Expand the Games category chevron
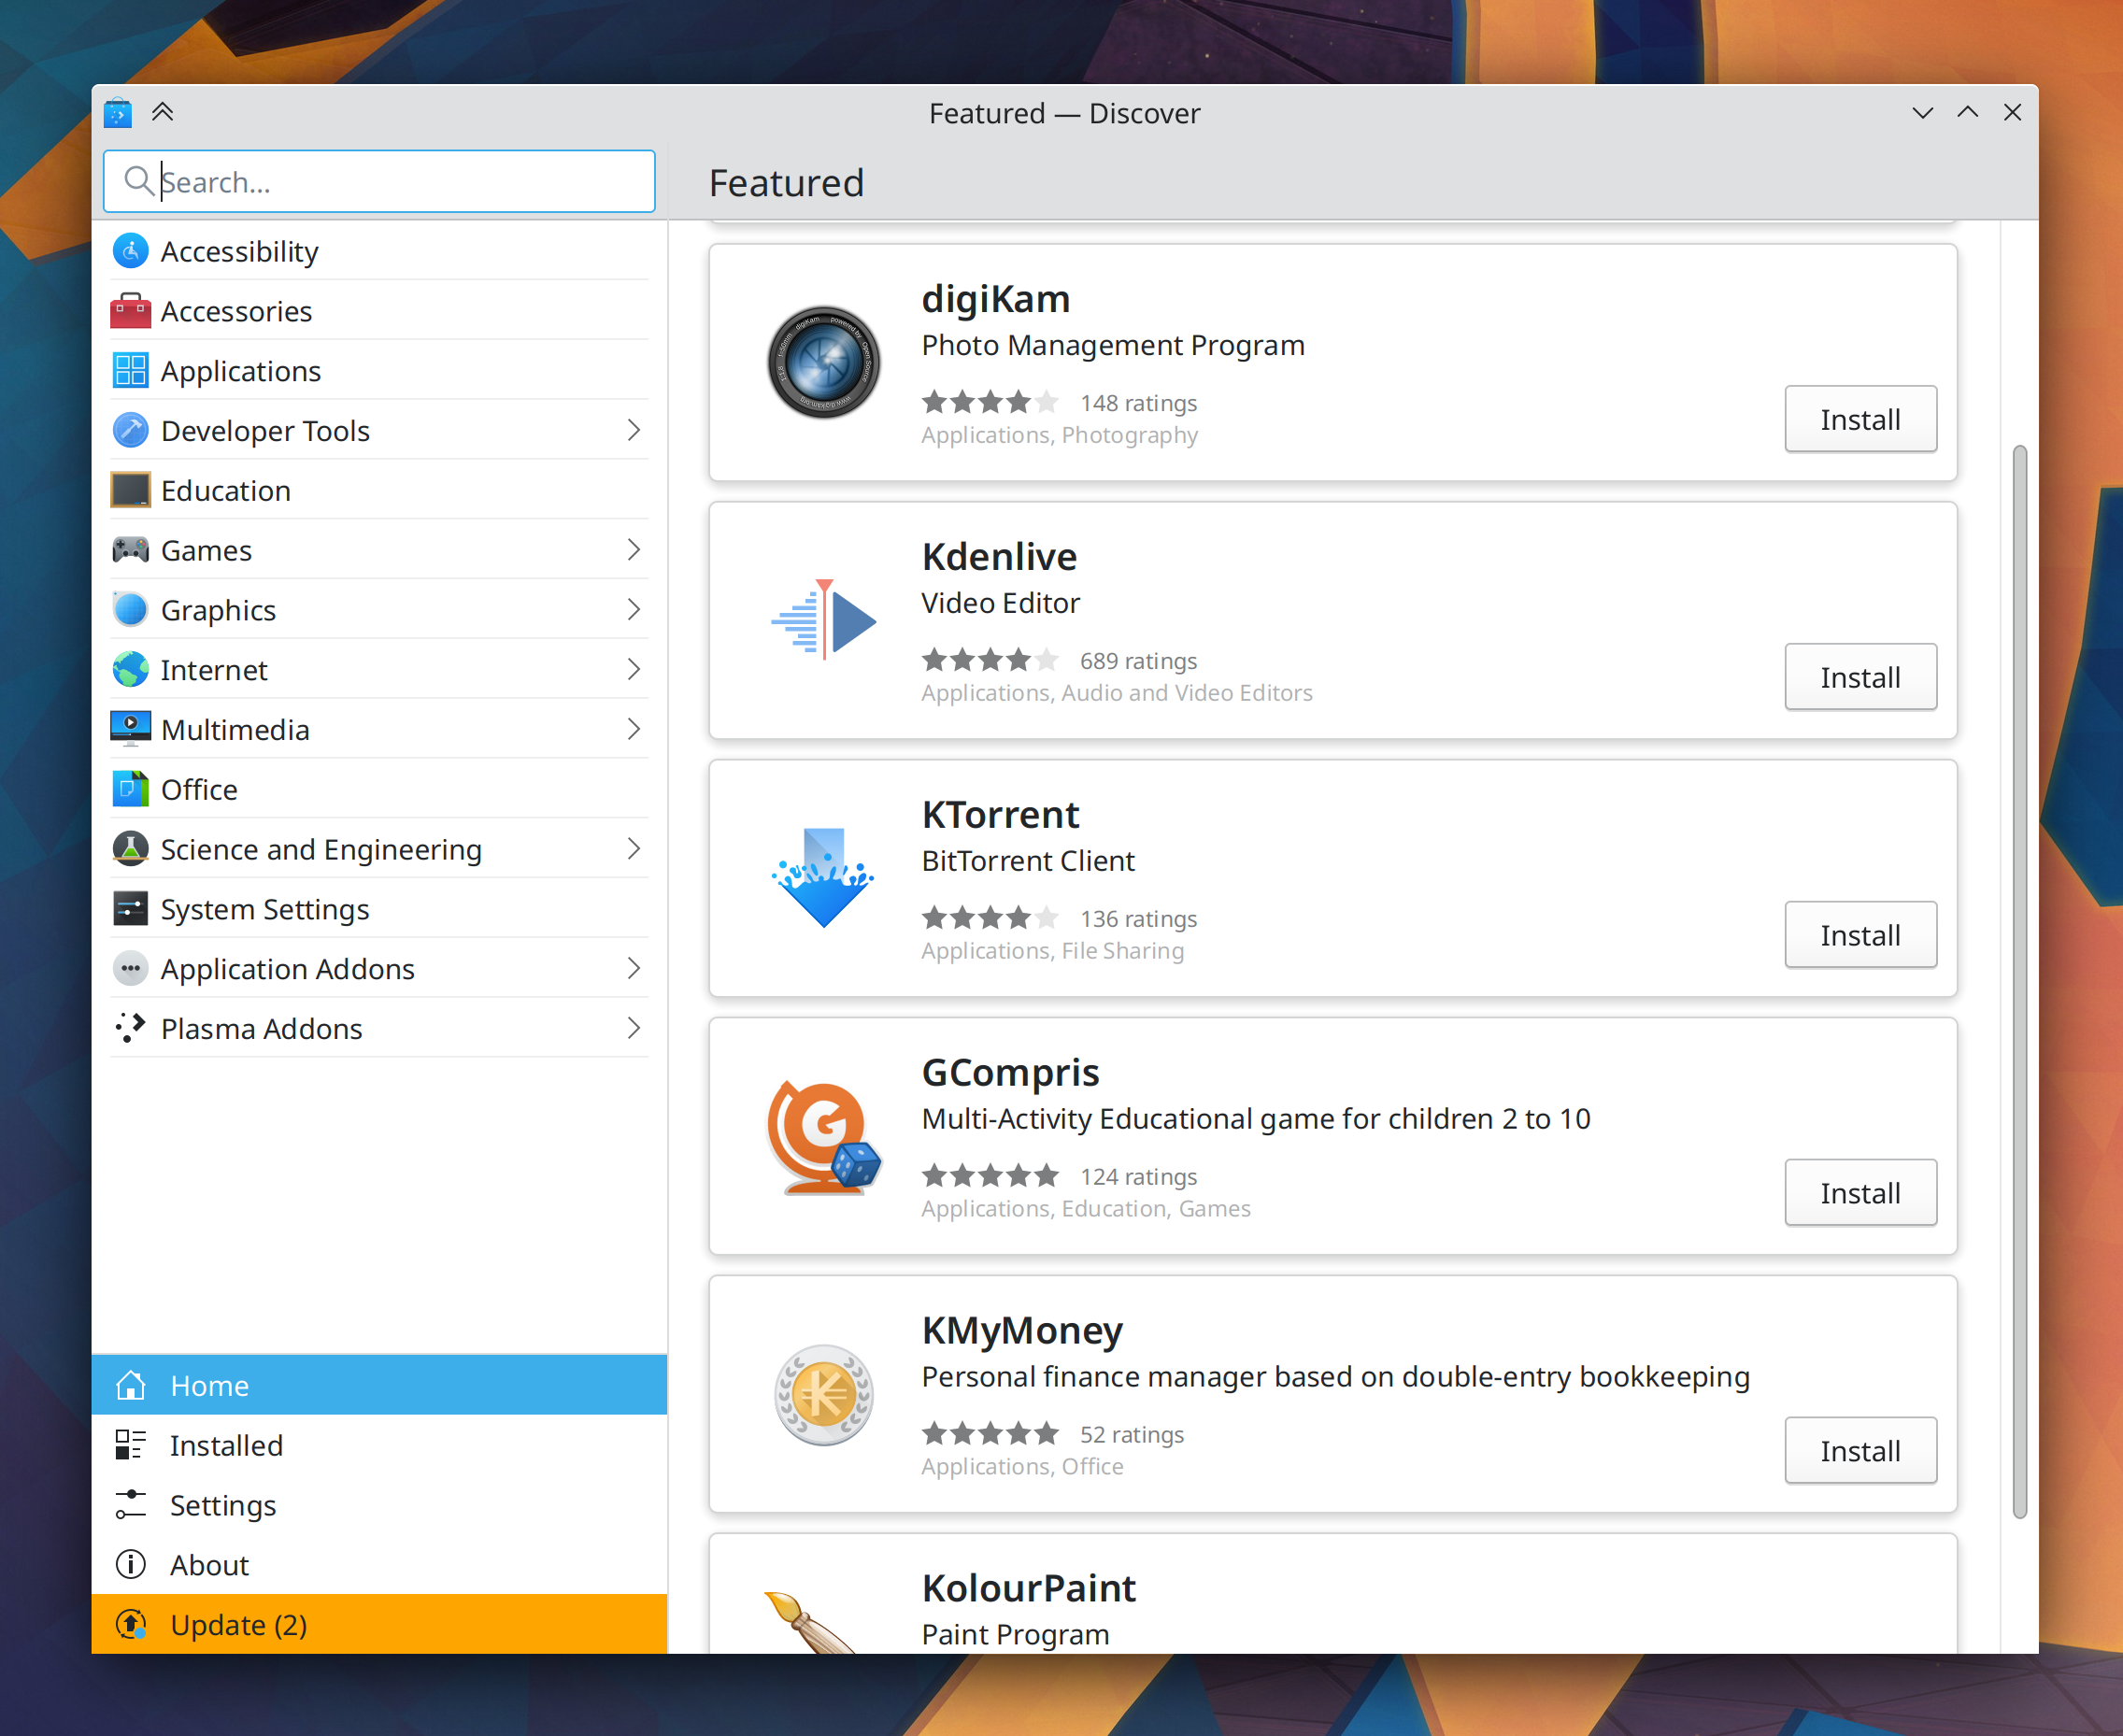 click(x=633, y=549)
